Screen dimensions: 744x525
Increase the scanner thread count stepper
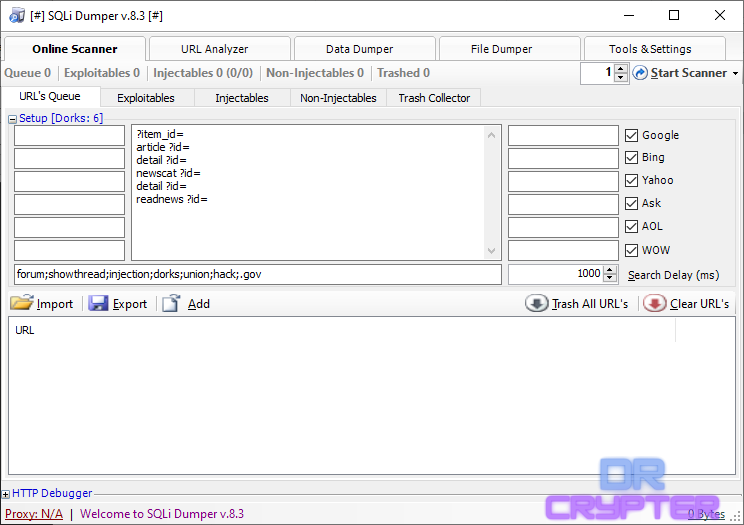click(x=621, y=69)
